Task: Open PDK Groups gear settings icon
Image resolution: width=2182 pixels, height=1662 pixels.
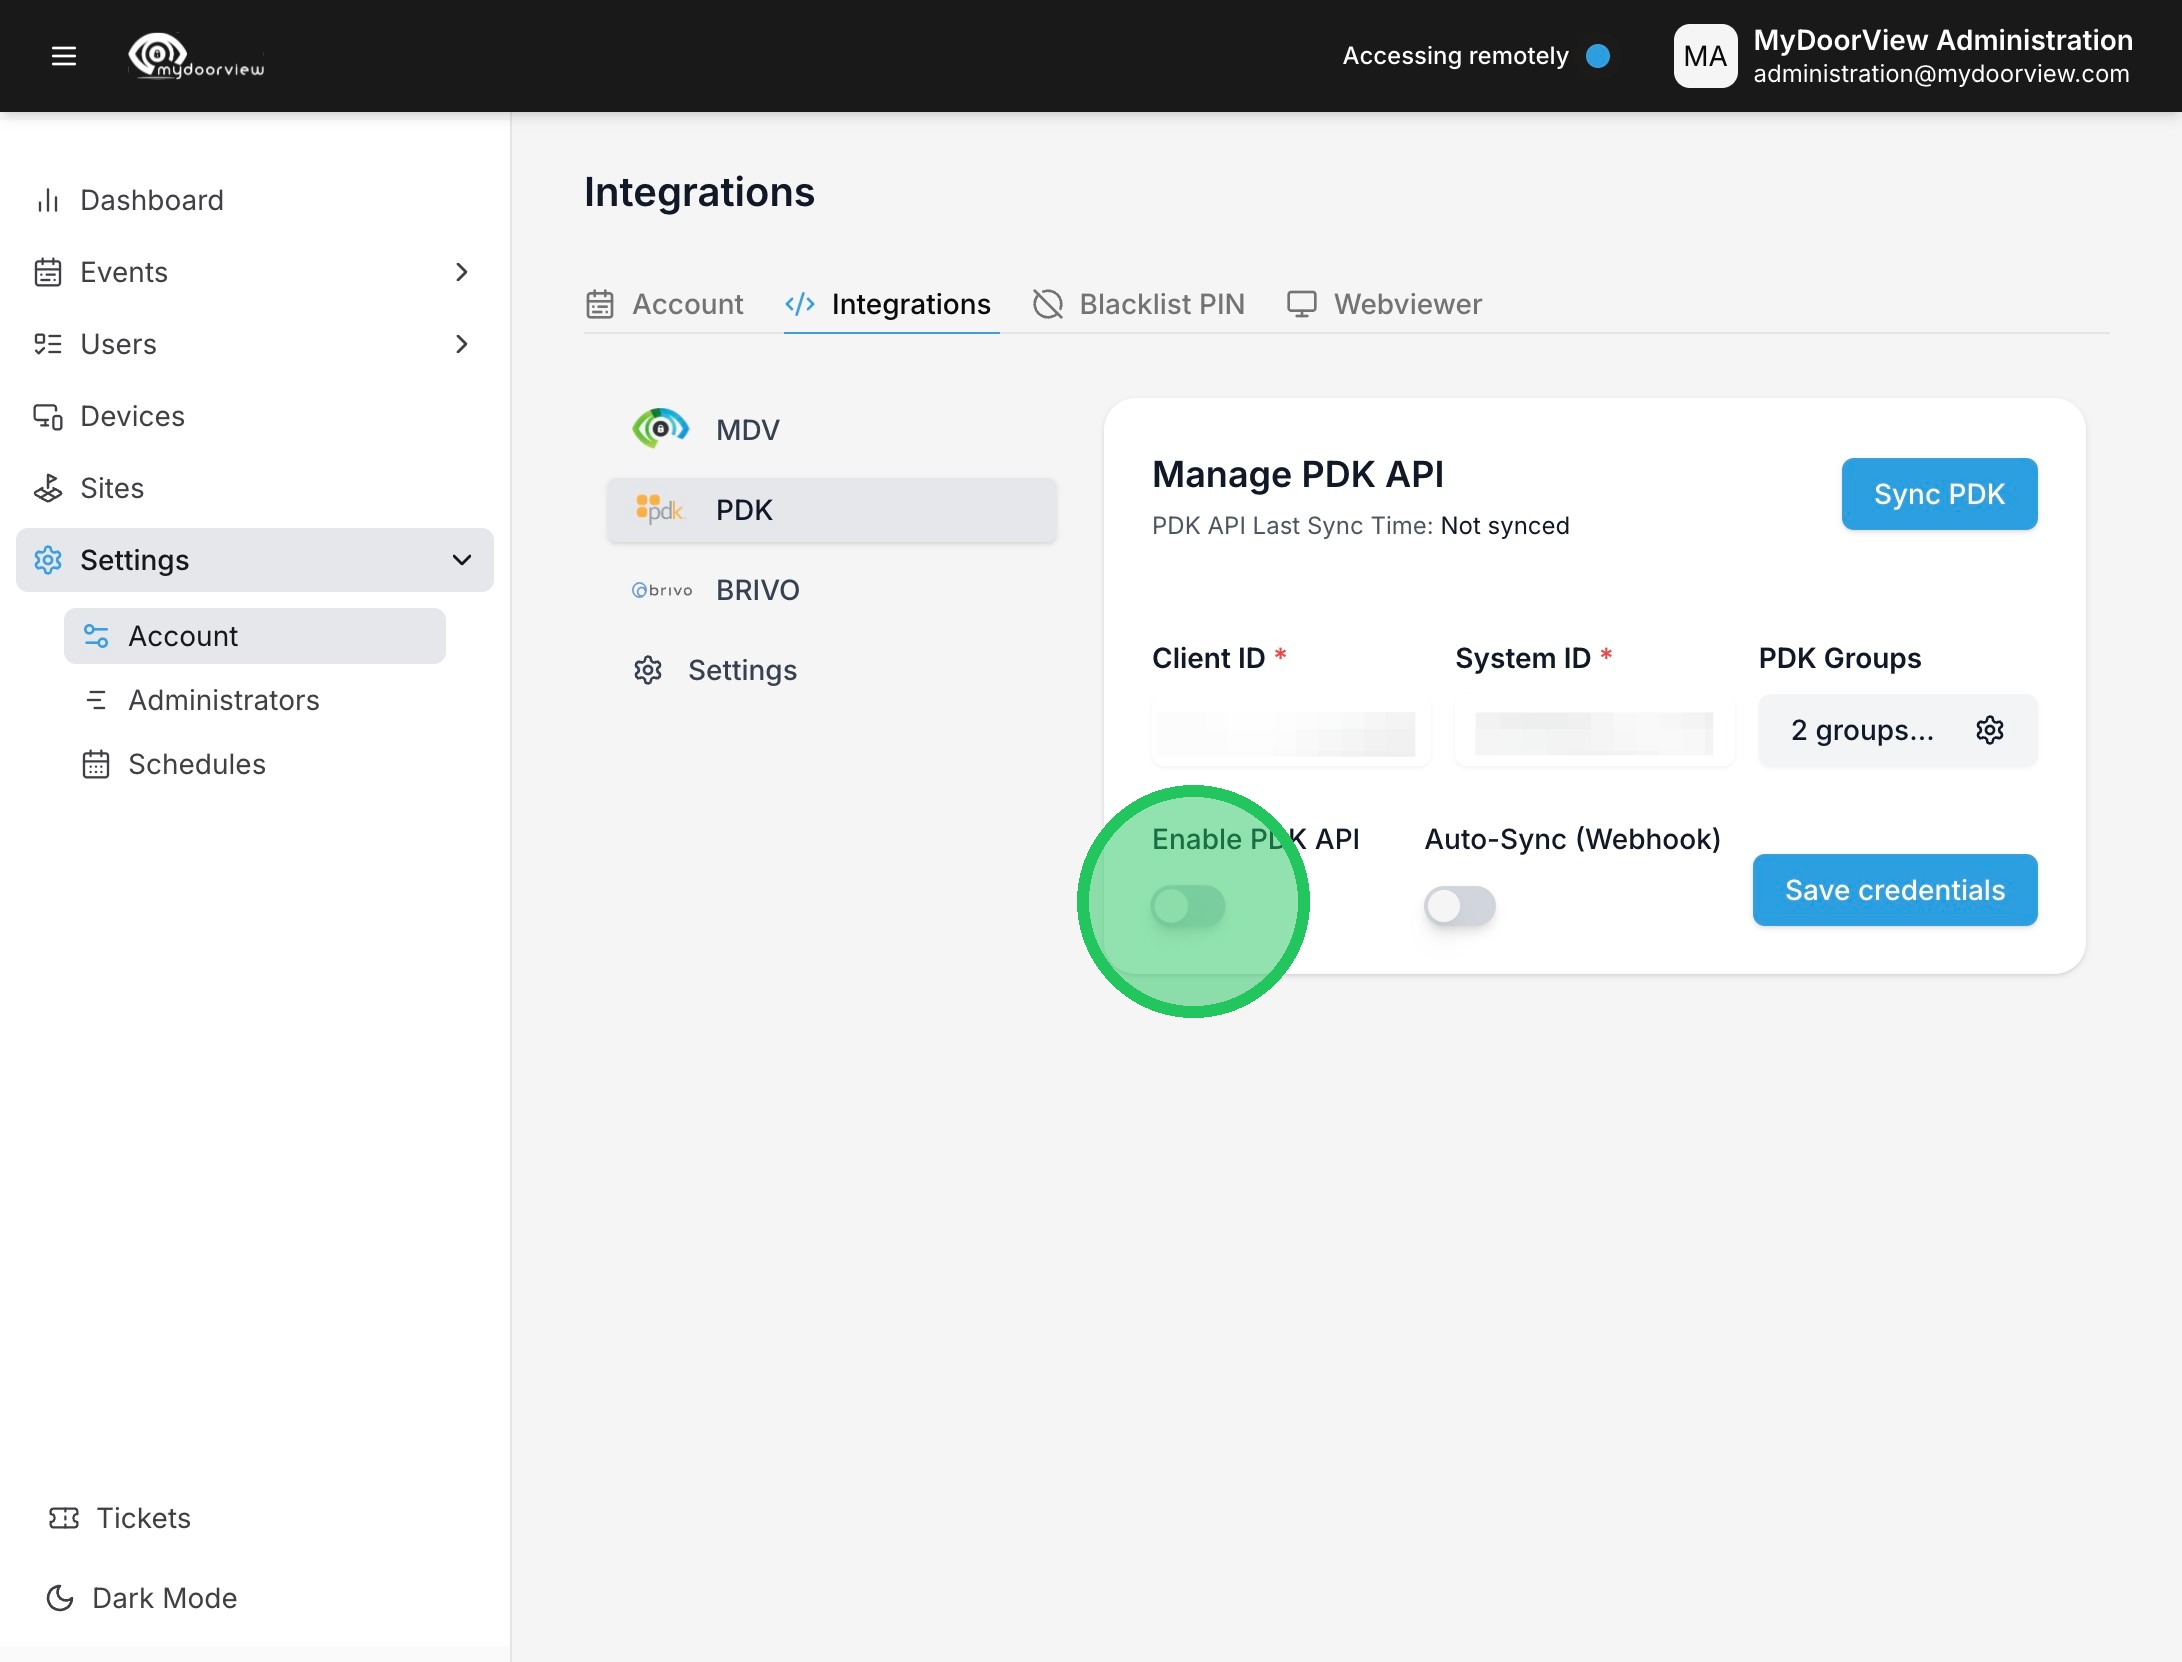Action: [1989, 730]
